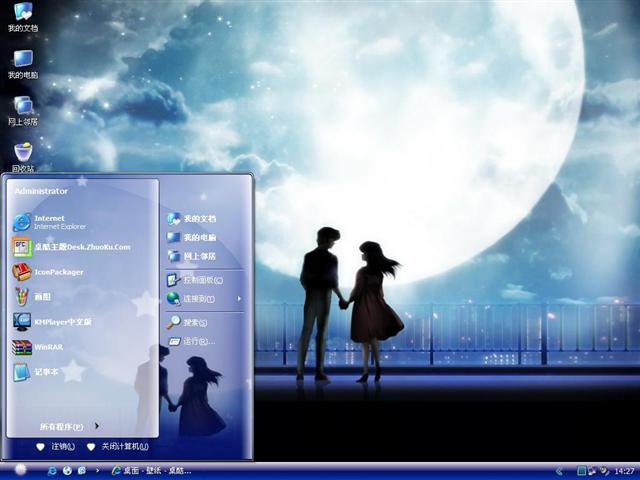Click 注销 log off button
The image size is (640, 480).
point(56,447)
